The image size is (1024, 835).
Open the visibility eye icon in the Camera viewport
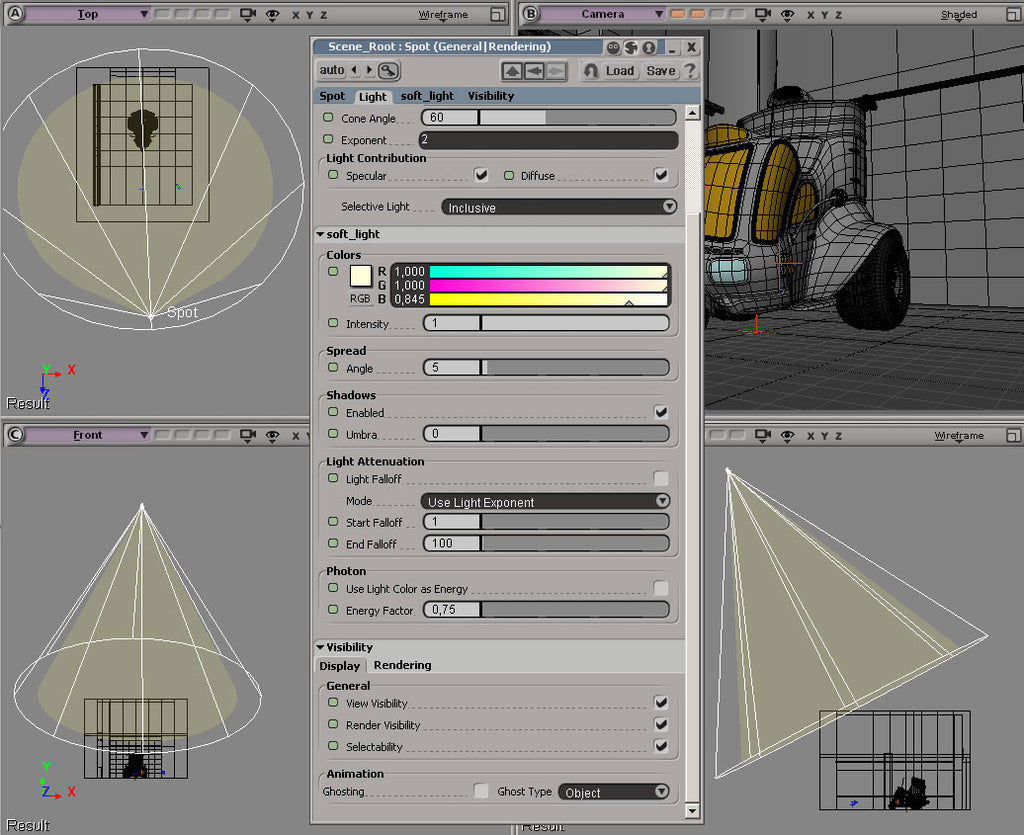point(786,14)
